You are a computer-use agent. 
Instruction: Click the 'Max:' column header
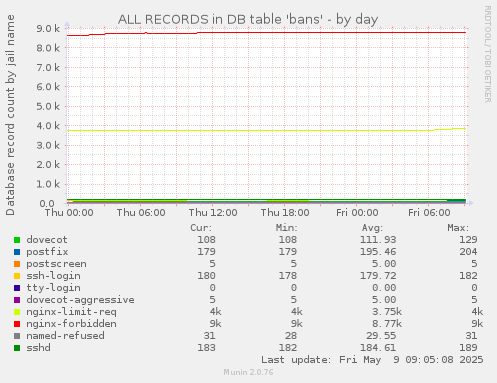pos(458,228)
